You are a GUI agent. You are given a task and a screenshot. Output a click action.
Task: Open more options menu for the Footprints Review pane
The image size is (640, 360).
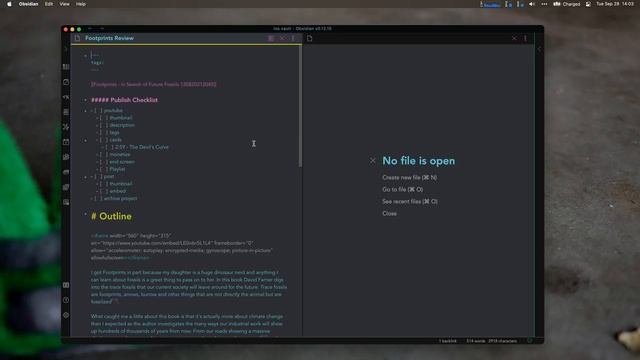293,38
